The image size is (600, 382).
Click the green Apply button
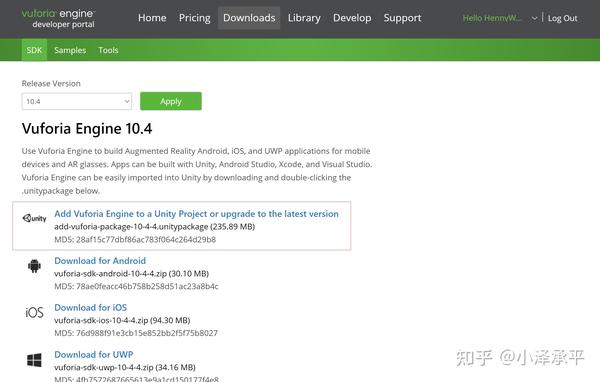(171, 101)
